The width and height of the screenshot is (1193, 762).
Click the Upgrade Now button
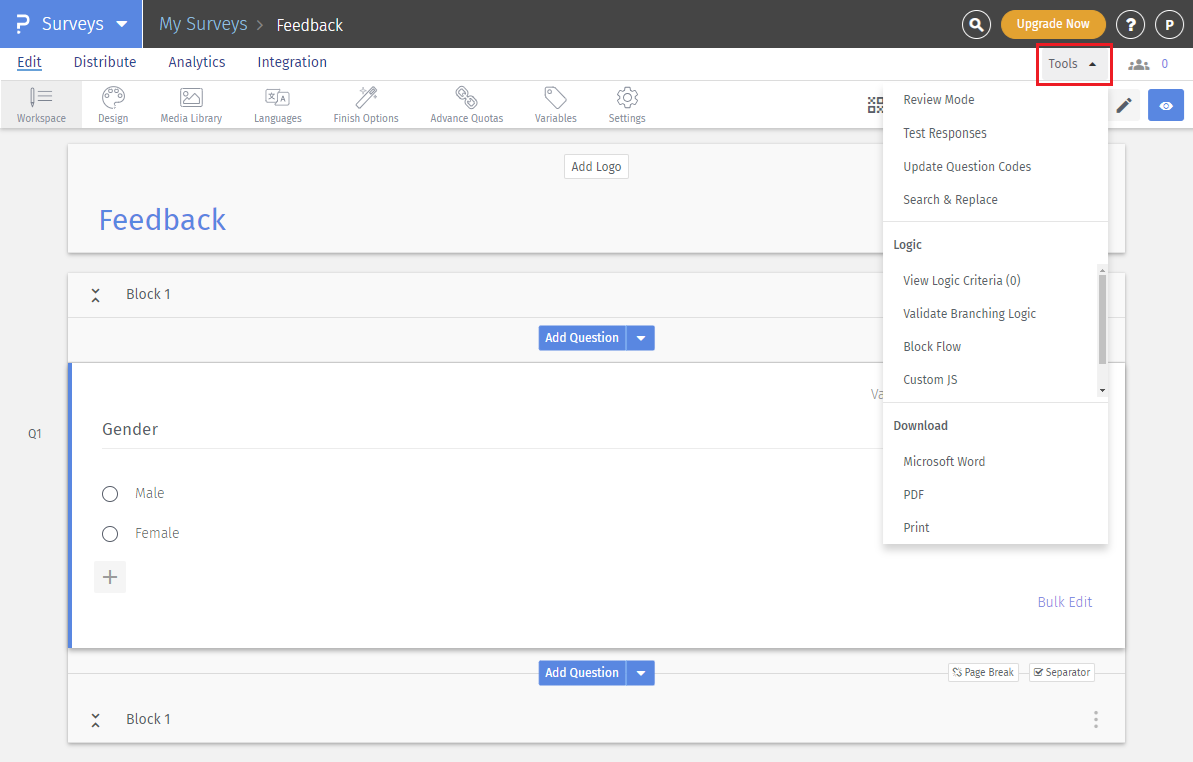1052,24
